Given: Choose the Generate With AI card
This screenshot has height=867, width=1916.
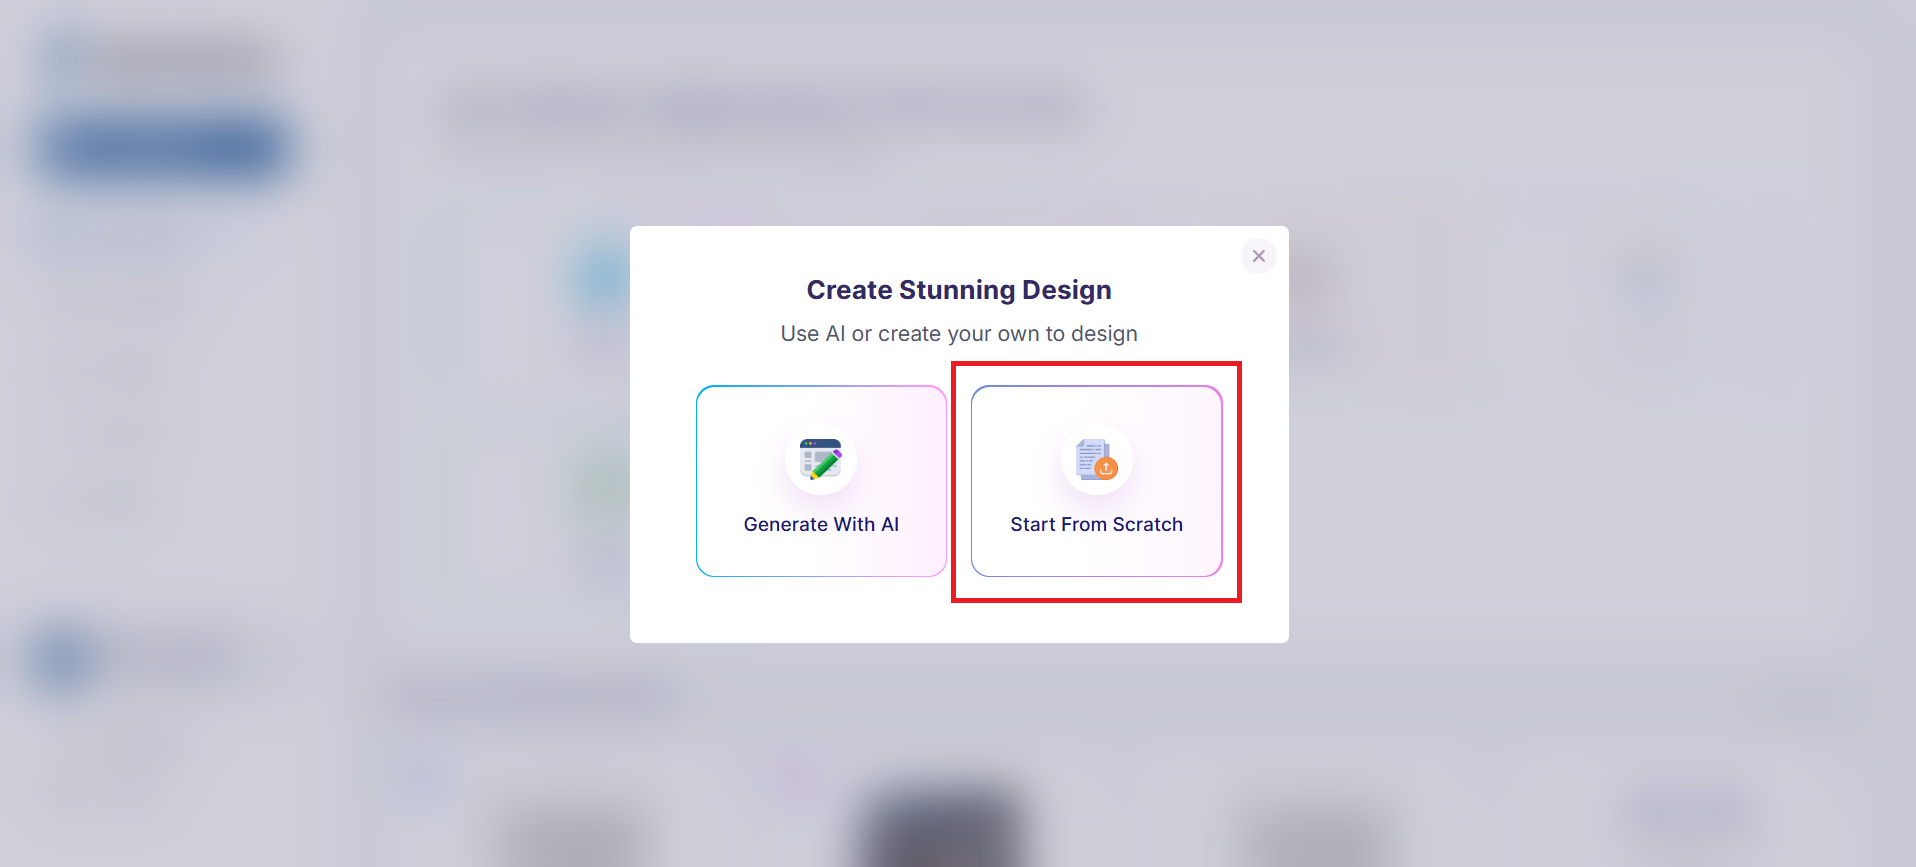Looking at the screenshot, I should 821,481.
